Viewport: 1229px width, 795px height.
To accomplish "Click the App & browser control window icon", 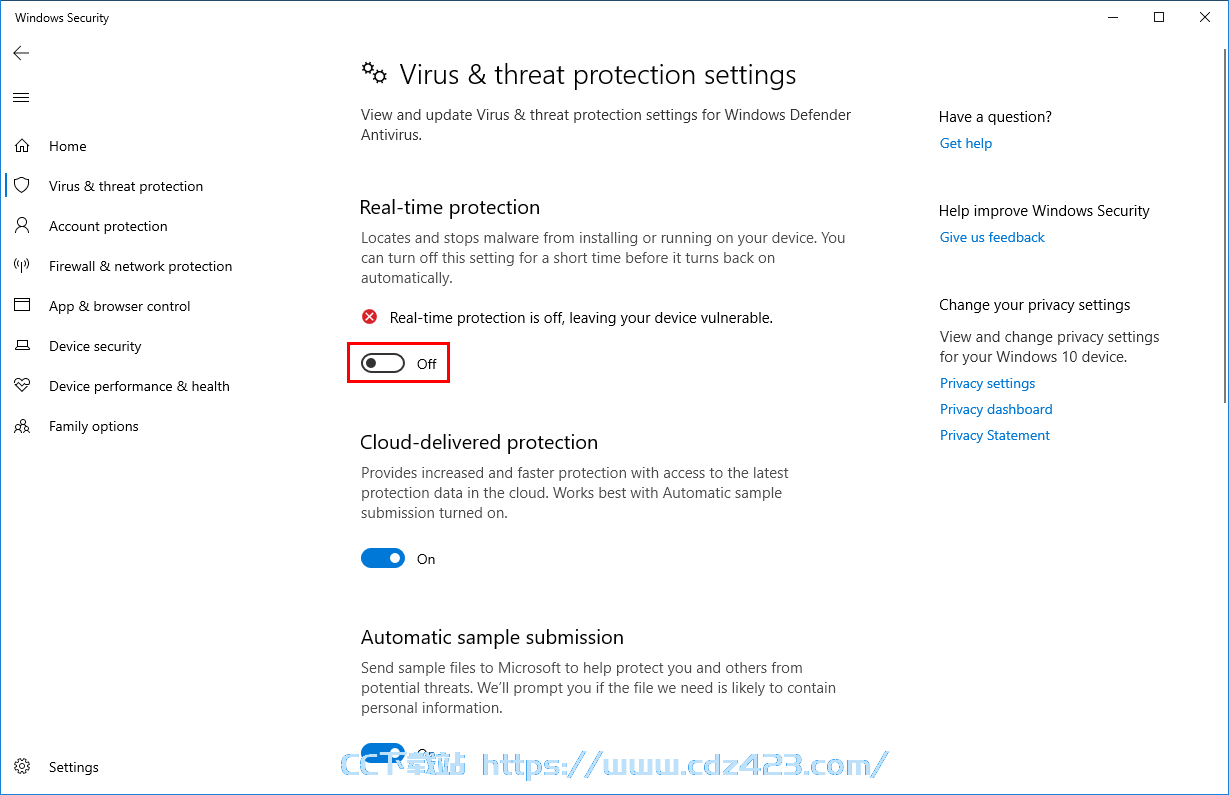I will 22,306.
